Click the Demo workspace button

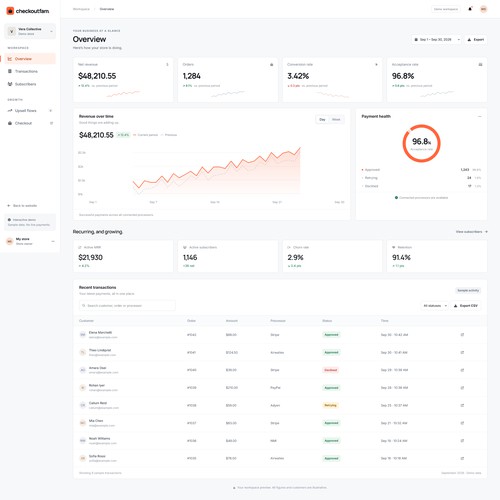tap(446, 9)
